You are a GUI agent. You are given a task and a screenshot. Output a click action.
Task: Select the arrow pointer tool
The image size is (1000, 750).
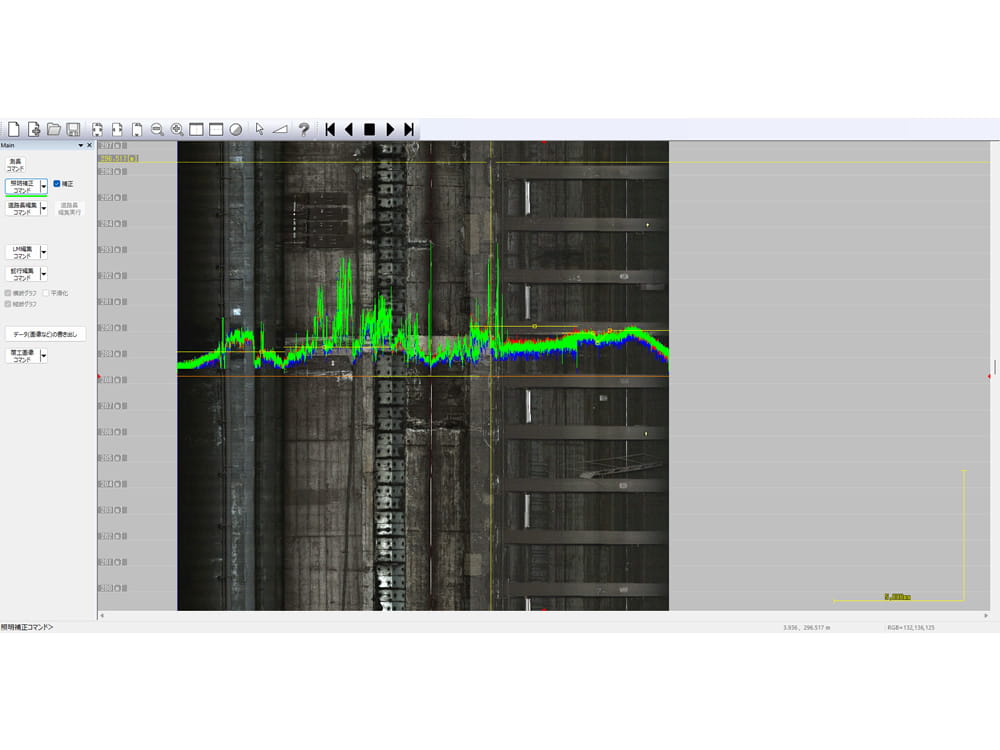tap(259, 129)
